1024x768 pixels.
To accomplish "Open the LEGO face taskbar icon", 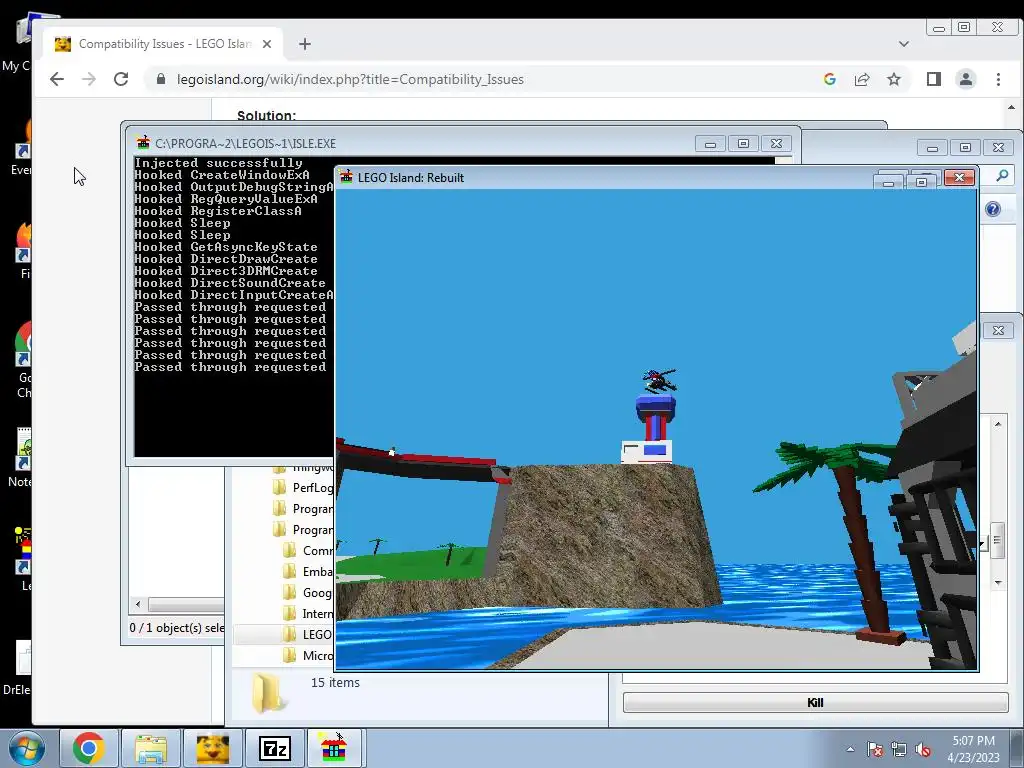I will point(212,748).
